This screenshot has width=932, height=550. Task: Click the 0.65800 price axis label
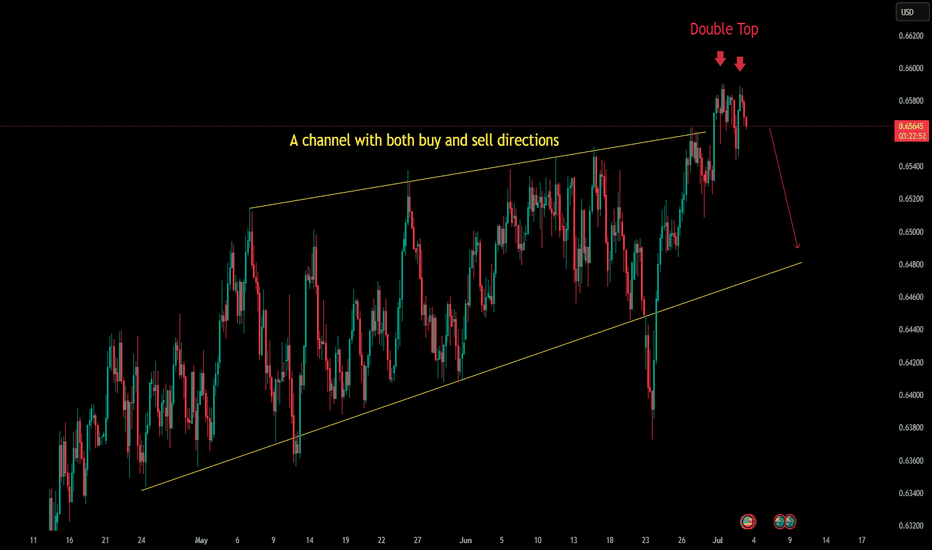(911, 101)
